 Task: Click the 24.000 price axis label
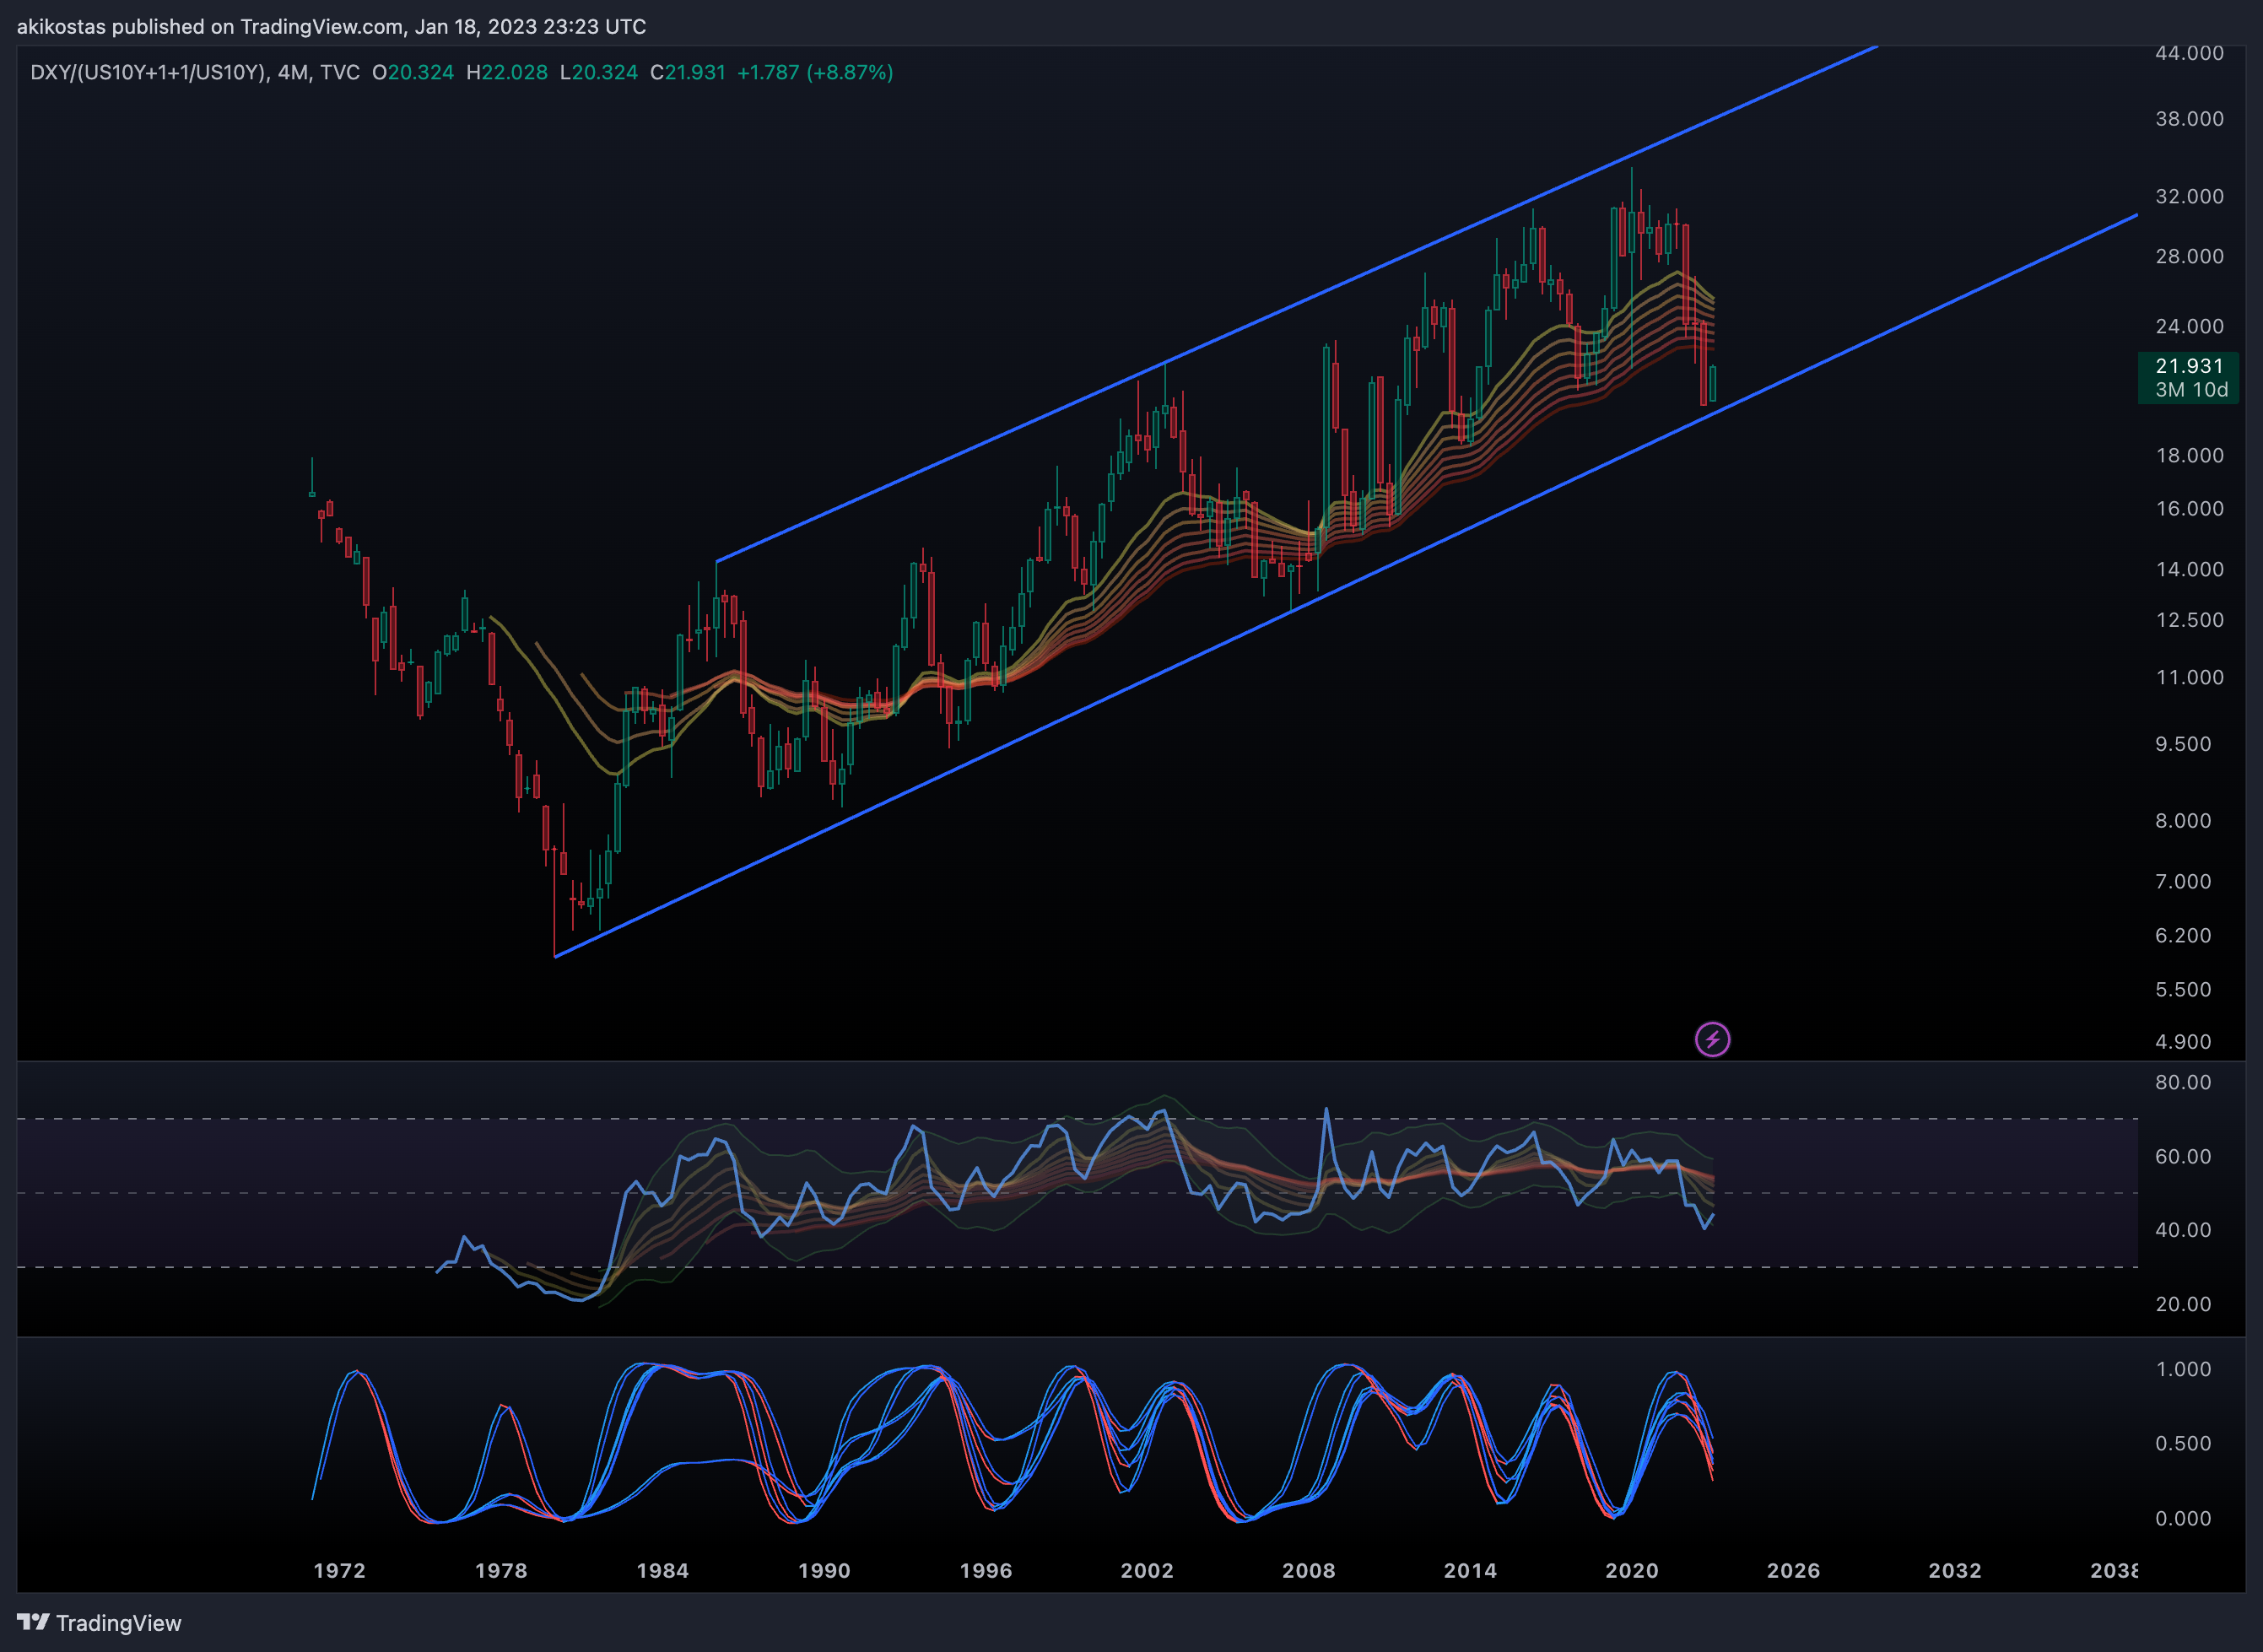point(2189,326)
